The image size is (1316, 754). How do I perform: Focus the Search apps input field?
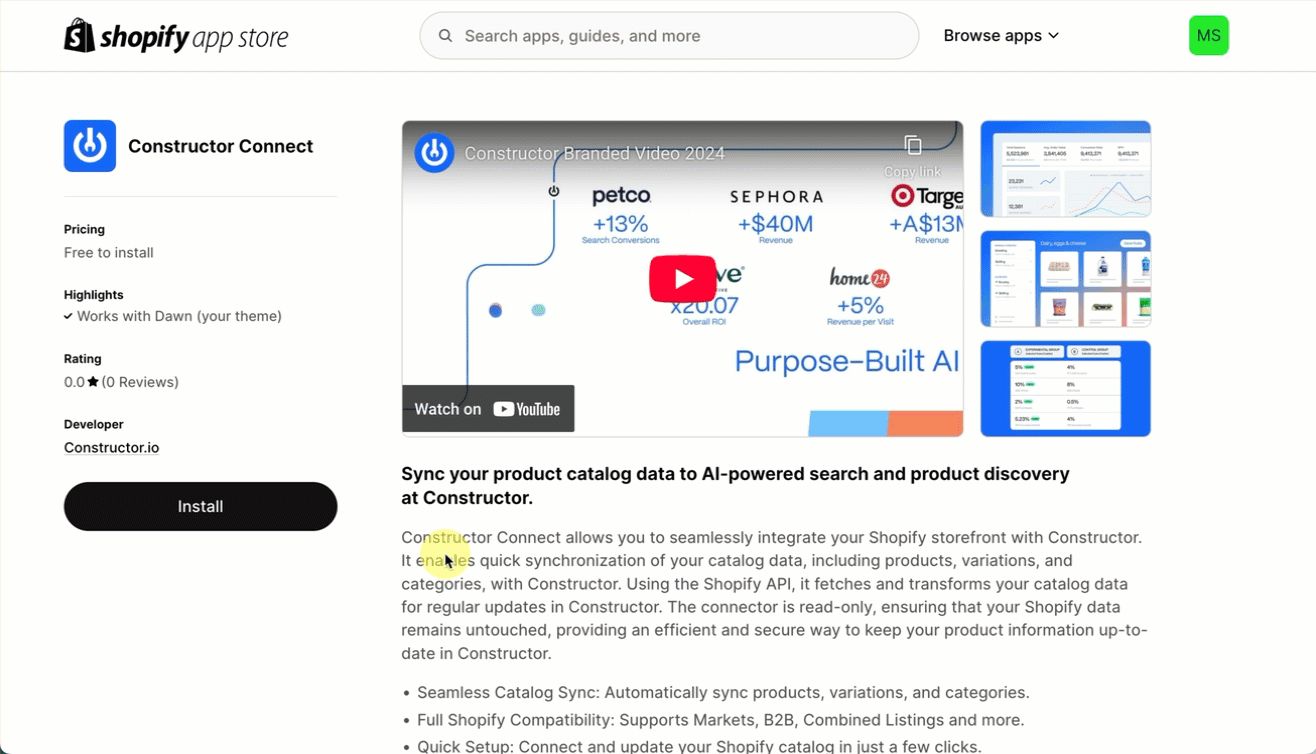click(x=669, y=36)
